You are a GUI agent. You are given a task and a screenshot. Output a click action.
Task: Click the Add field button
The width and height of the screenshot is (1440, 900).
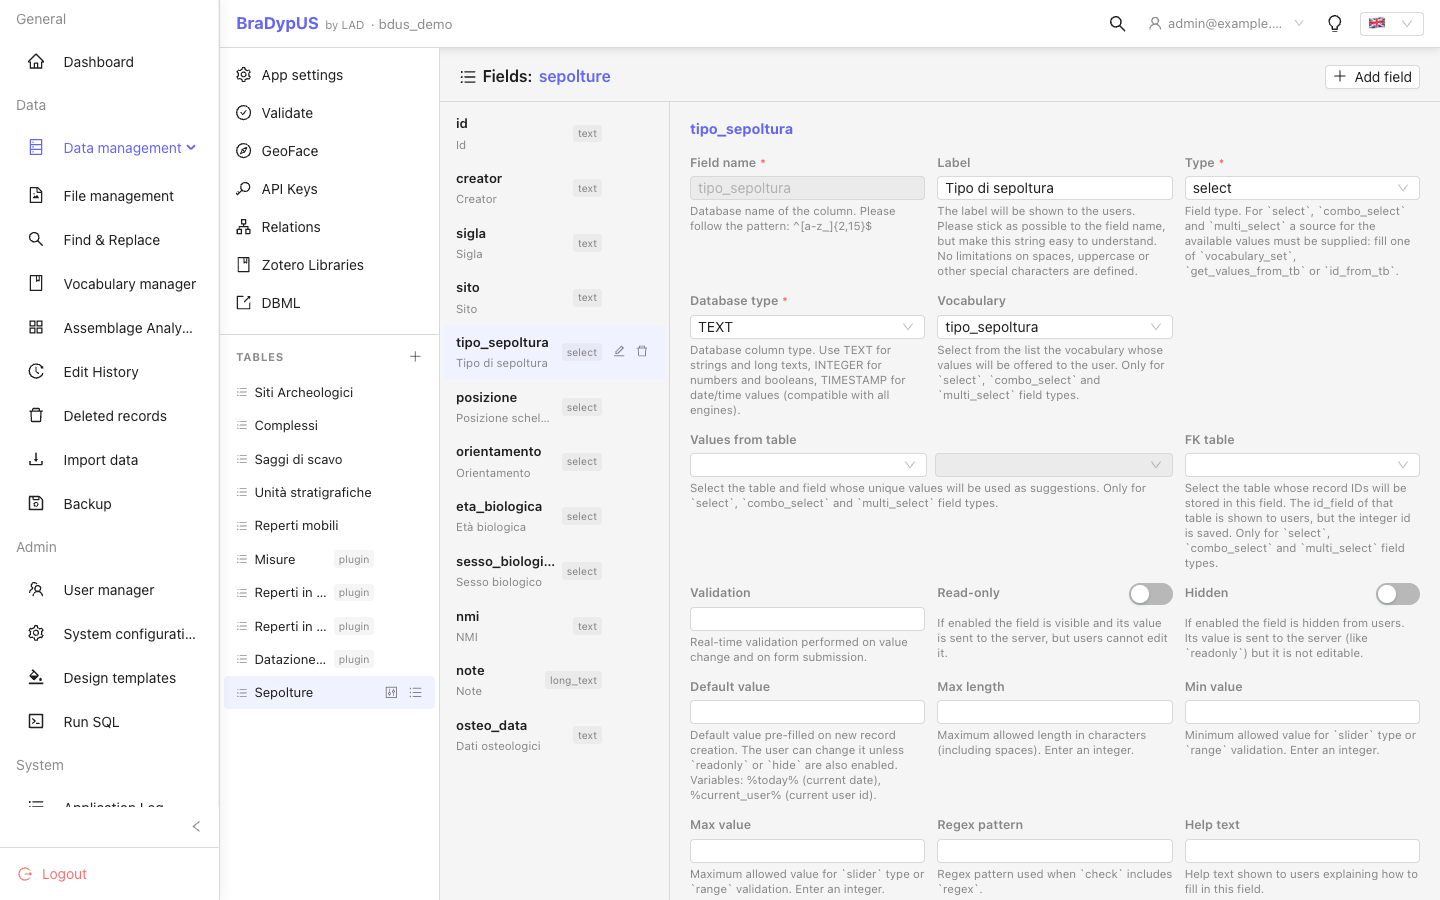coord(1372,77)
